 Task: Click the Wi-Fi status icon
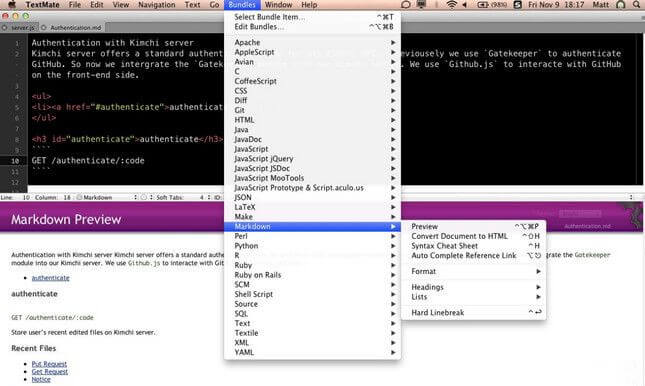pyautogui.click(x=452, y=5)
